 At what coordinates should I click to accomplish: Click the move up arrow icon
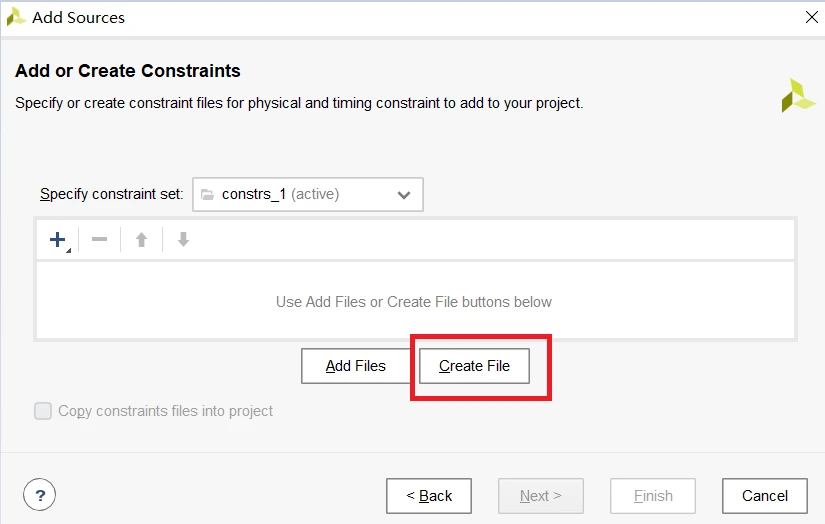pyautogui.click(x=142, y=240)
